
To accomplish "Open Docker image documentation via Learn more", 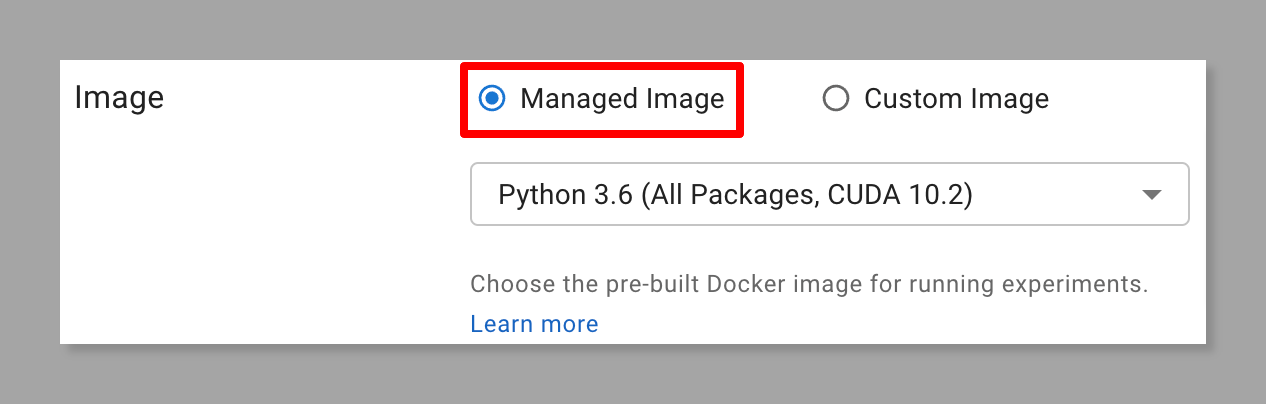I will 534,324.
